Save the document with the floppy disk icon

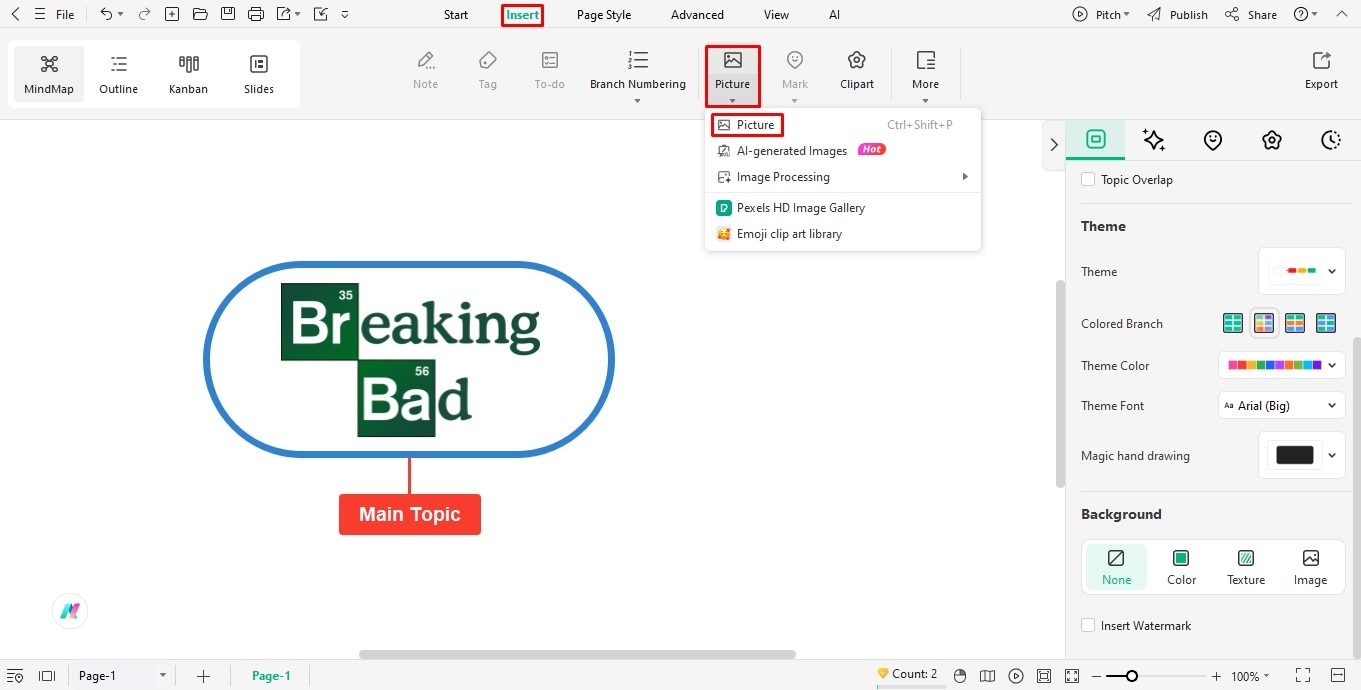(228, 15)
